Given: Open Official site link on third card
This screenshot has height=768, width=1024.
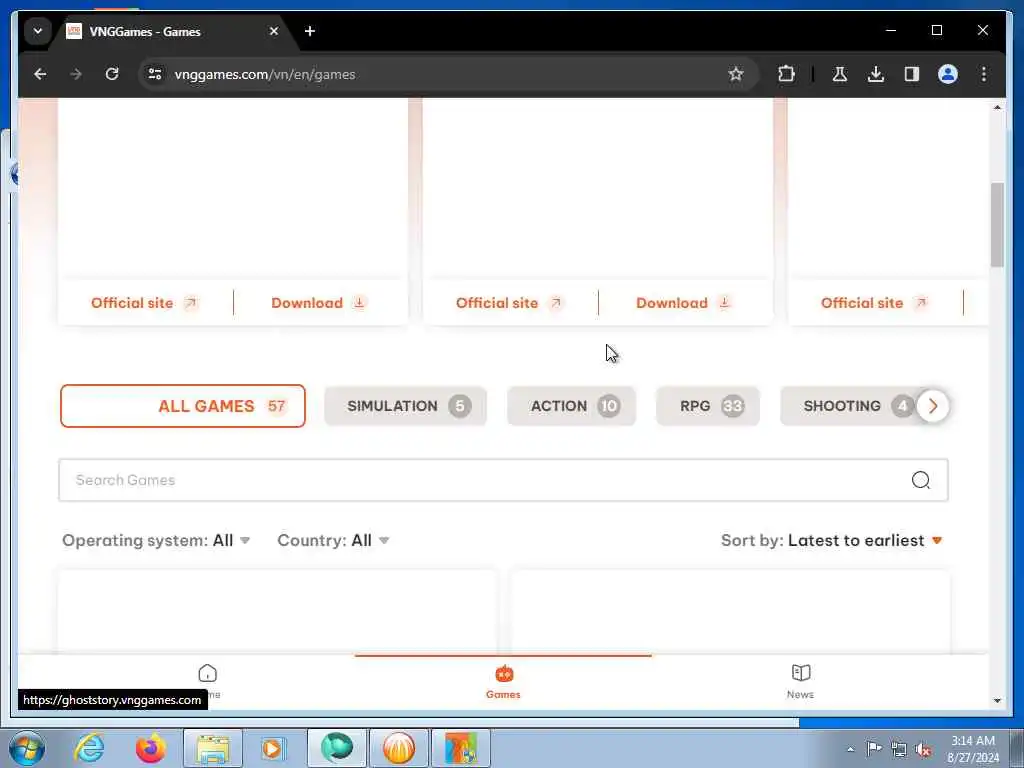Looking at the screenshot, I should (874, 303).
